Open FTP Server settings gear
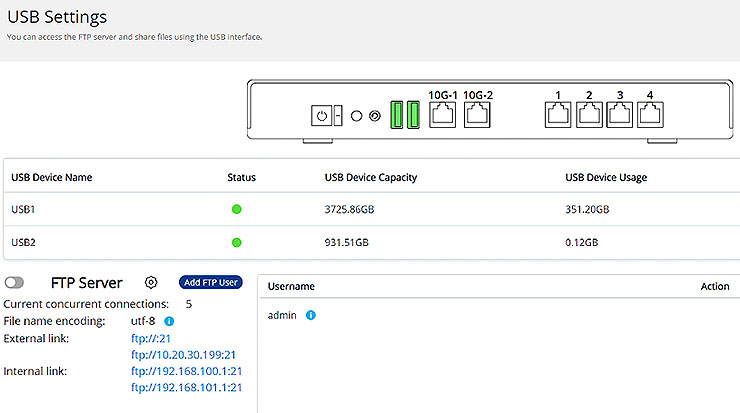Screen dimensions: 740x413 pyautogui.click(x=151, y=283)
